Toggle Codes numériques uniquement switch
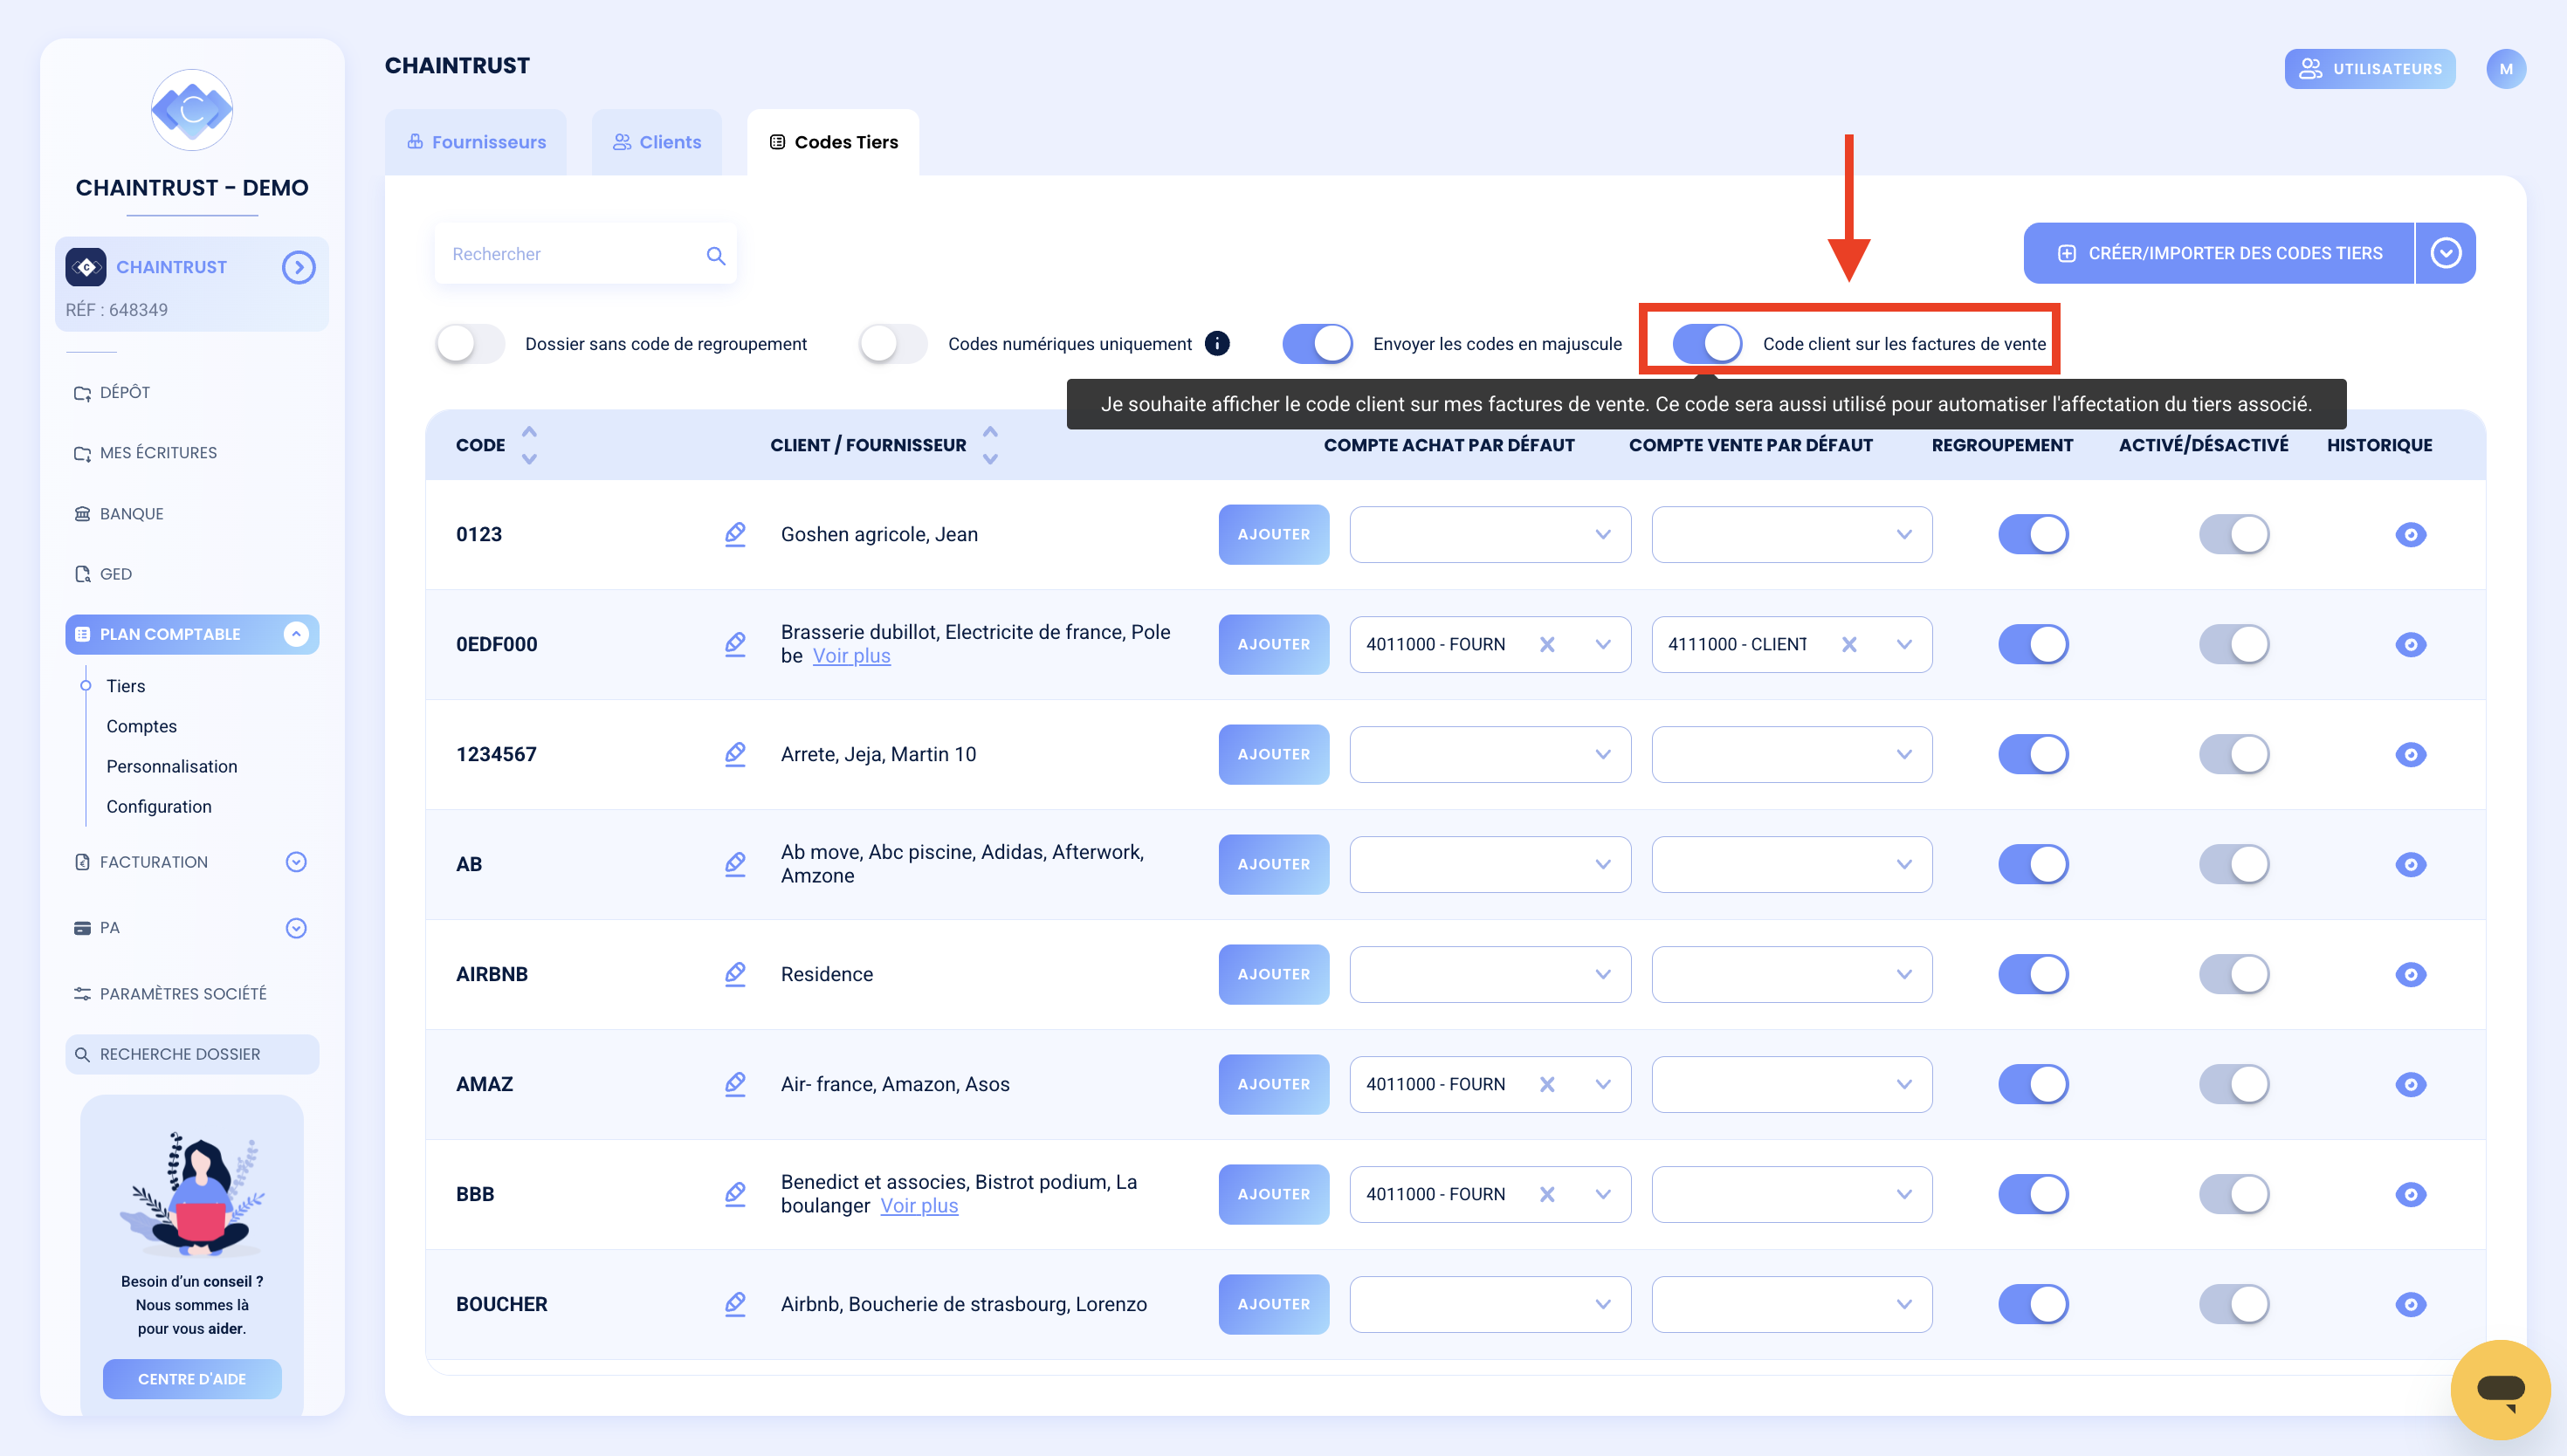The width and height of the screenshot is (2567, 1456). (893, 343)
